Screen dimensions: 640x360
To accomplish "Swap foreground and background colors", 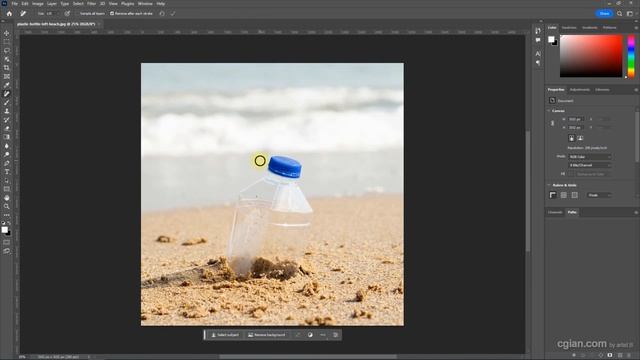I will tap(9, 223).
